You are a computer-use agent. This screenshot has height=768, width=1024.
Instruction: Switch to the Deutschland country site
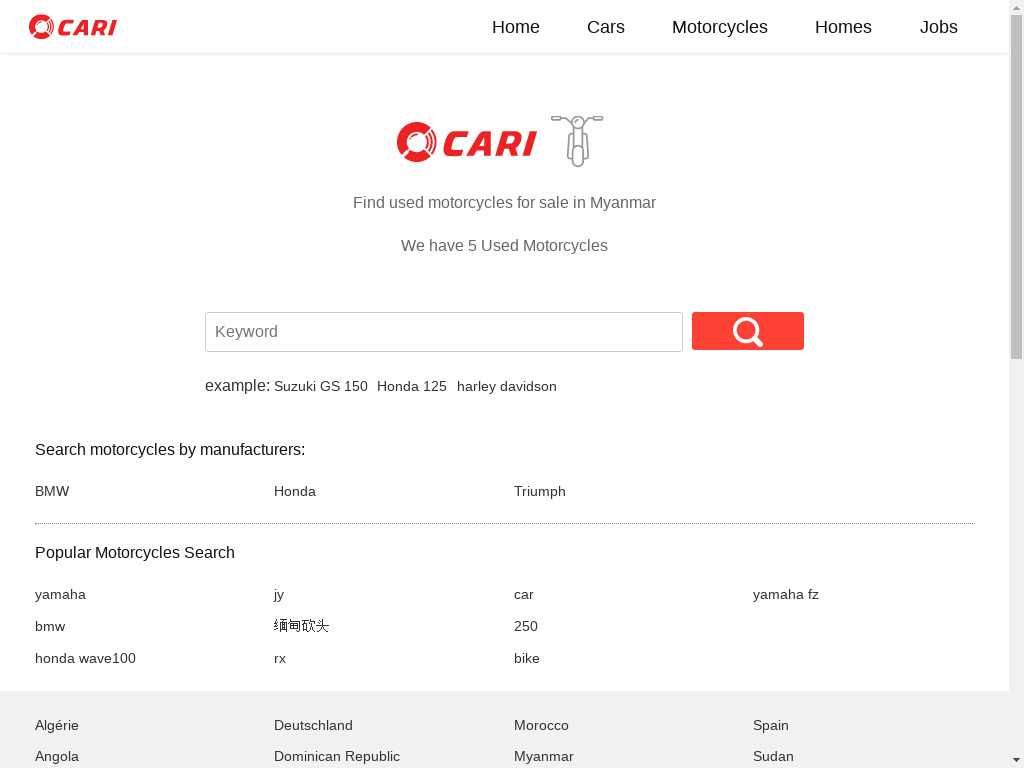tap(313, 726)
